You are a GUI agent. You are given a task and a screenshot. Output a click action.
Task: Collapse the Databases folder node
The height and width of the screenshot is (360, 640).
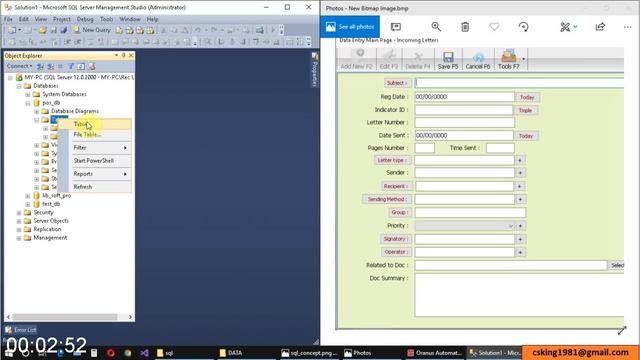19,86
